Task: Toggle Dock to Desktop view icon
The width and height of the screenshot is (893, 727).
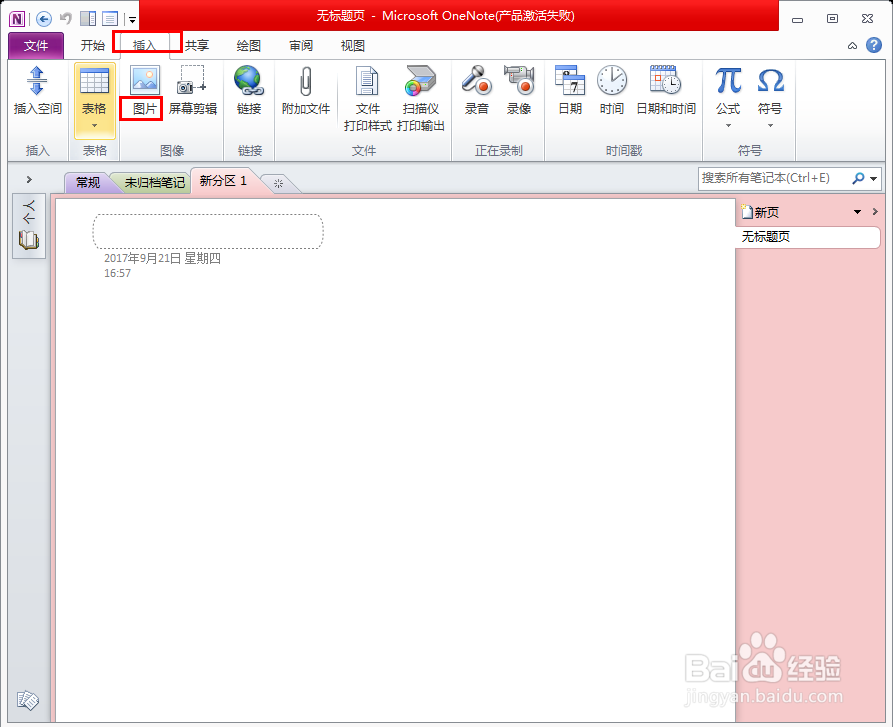Action: (88, 19)
